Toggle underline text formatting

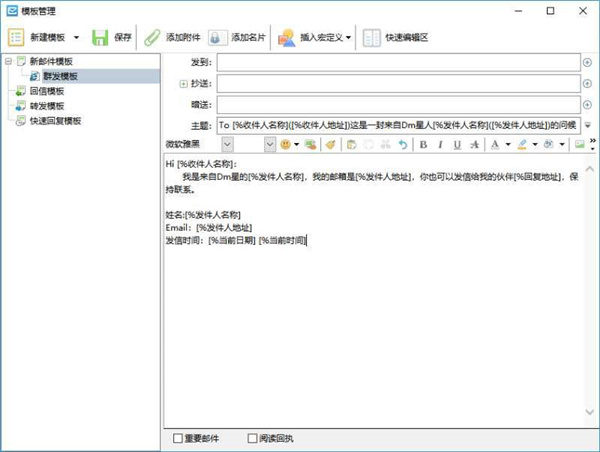coord(458,145)
